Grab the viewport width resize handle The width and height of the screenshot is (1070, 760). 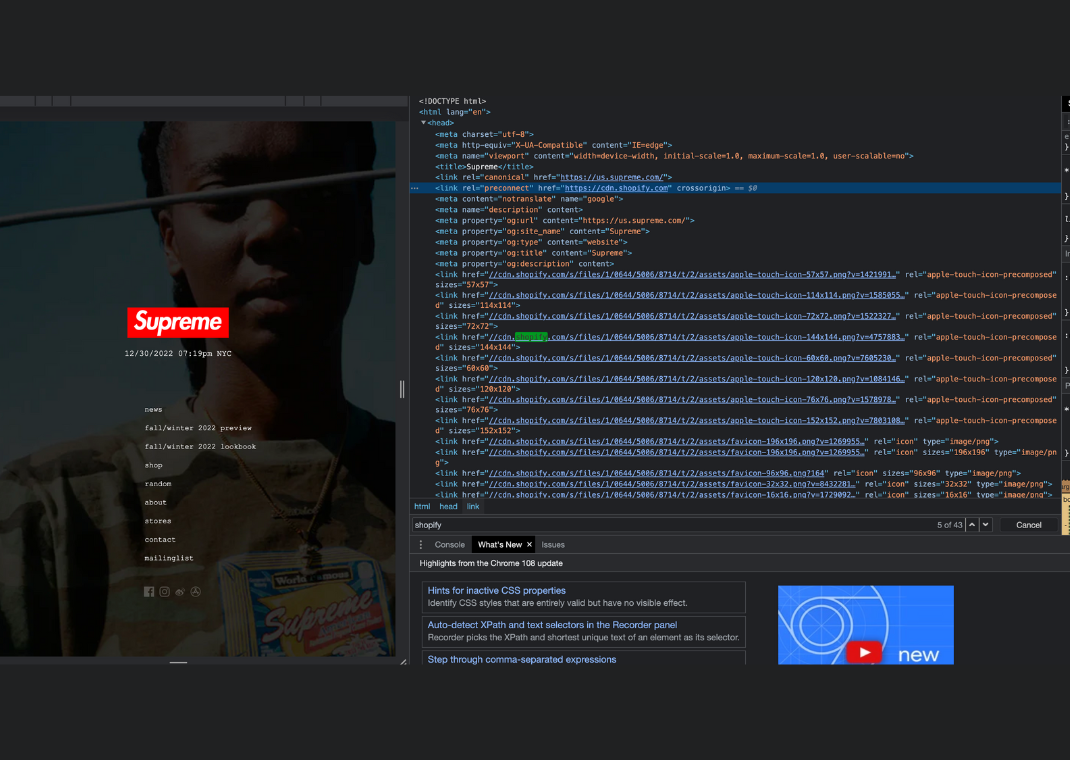coord(402,389)
